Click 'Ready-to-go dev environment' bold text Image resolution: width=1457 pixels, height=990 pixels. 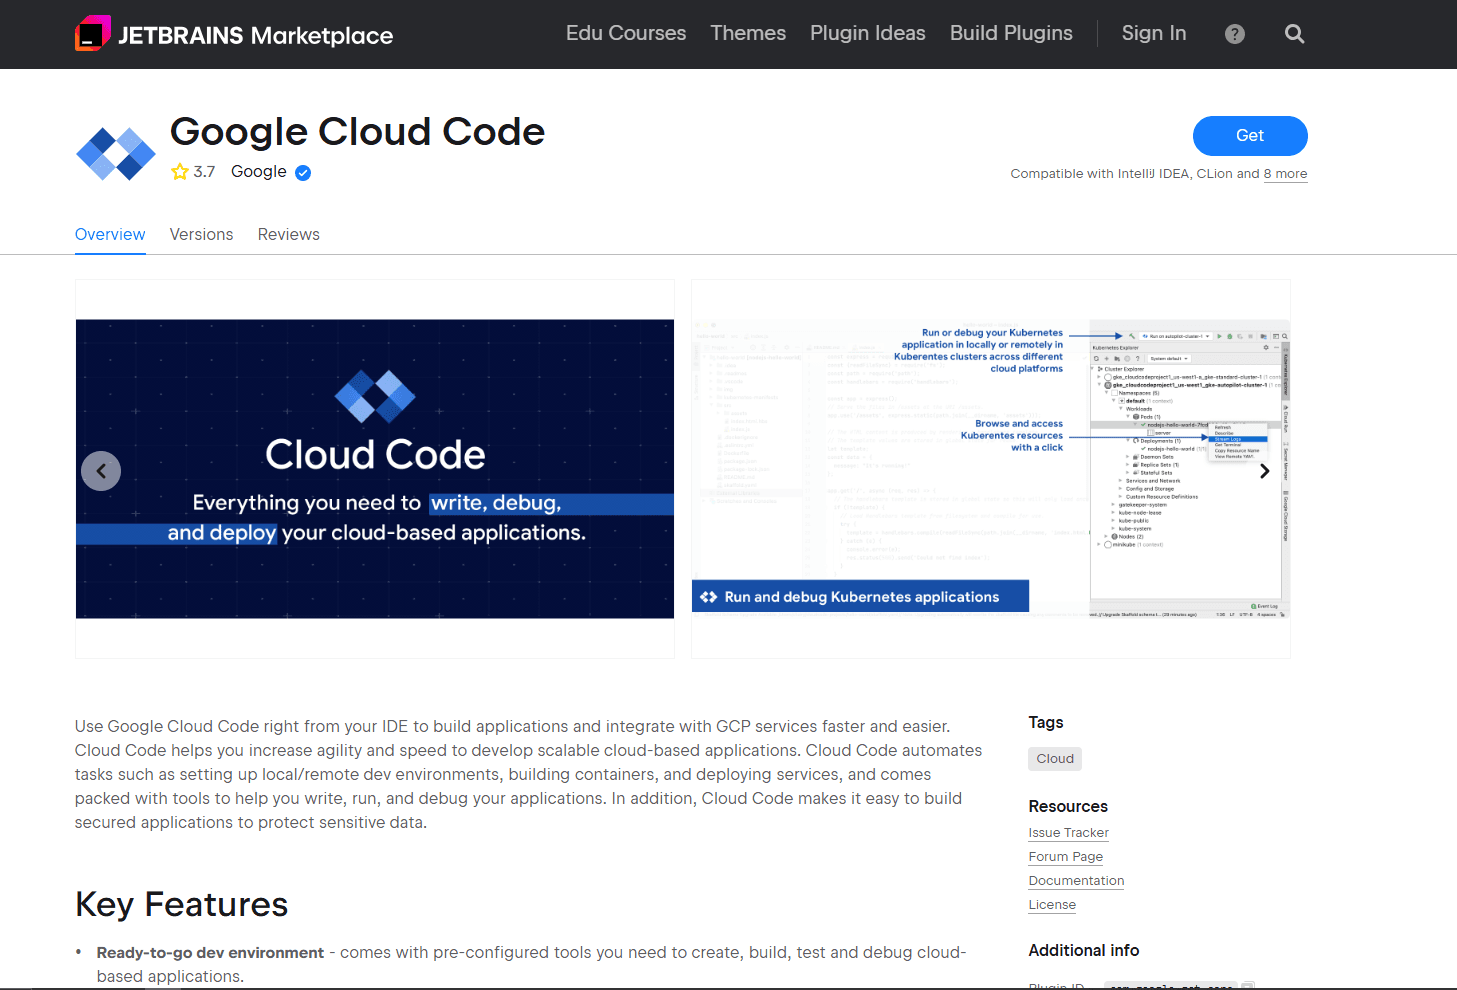click(210, 953)
